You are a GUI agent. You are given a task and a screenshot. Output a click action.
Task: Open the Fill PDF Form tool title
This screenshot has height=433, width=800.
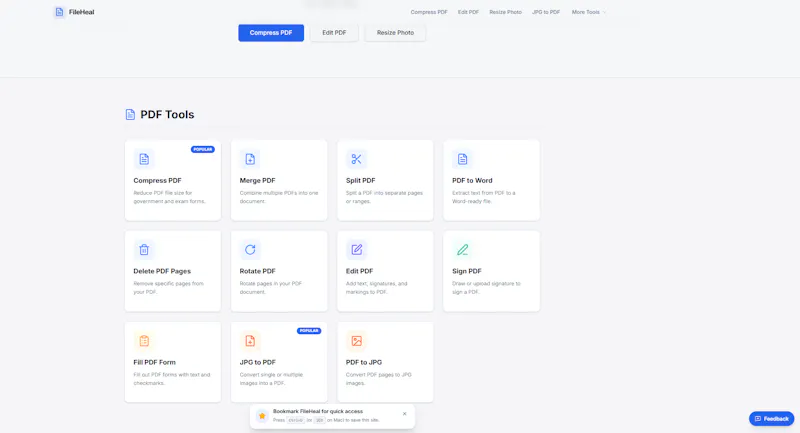point(154,362)
